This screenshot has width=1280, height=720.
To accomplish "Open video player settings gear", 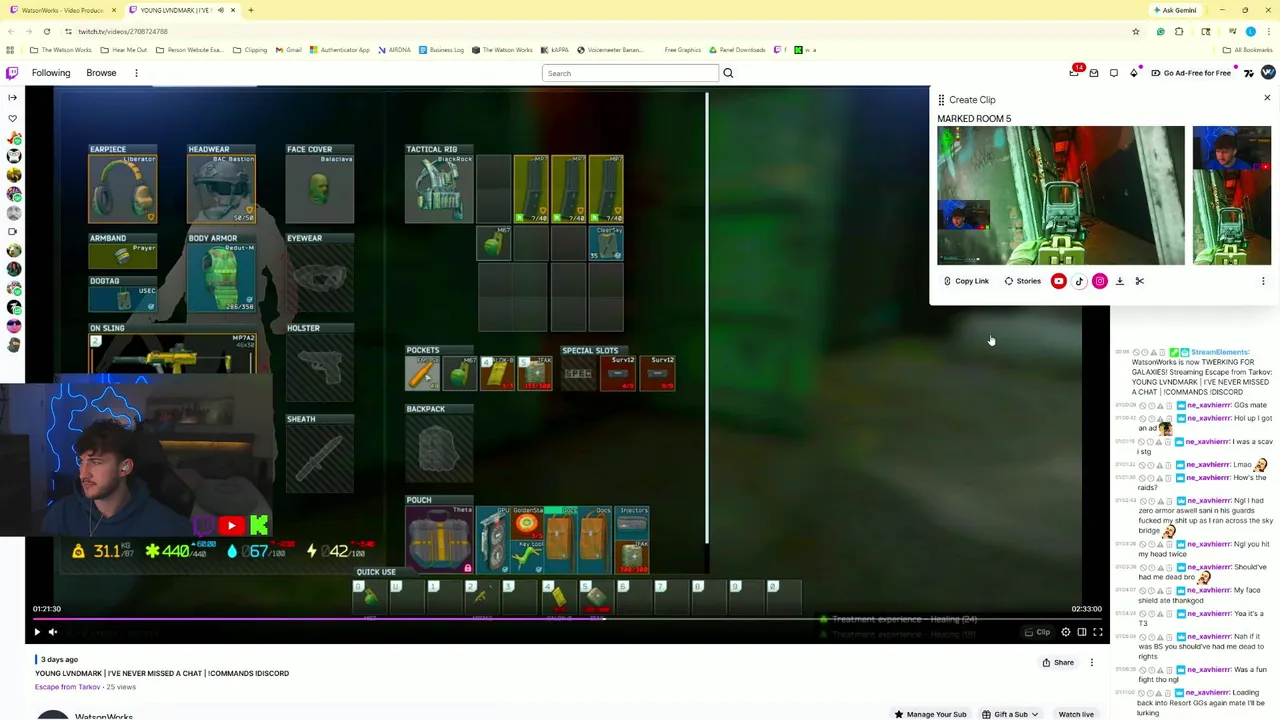I will tap(1066, 632).
